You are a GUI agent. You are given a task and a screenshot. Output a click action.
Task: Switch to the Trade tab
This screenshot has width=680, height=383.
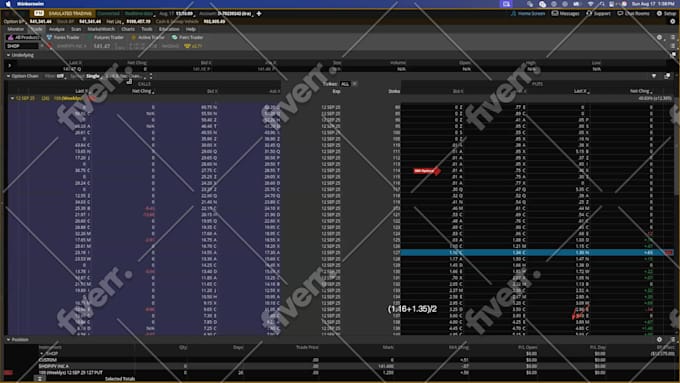[x=36, y=29]
